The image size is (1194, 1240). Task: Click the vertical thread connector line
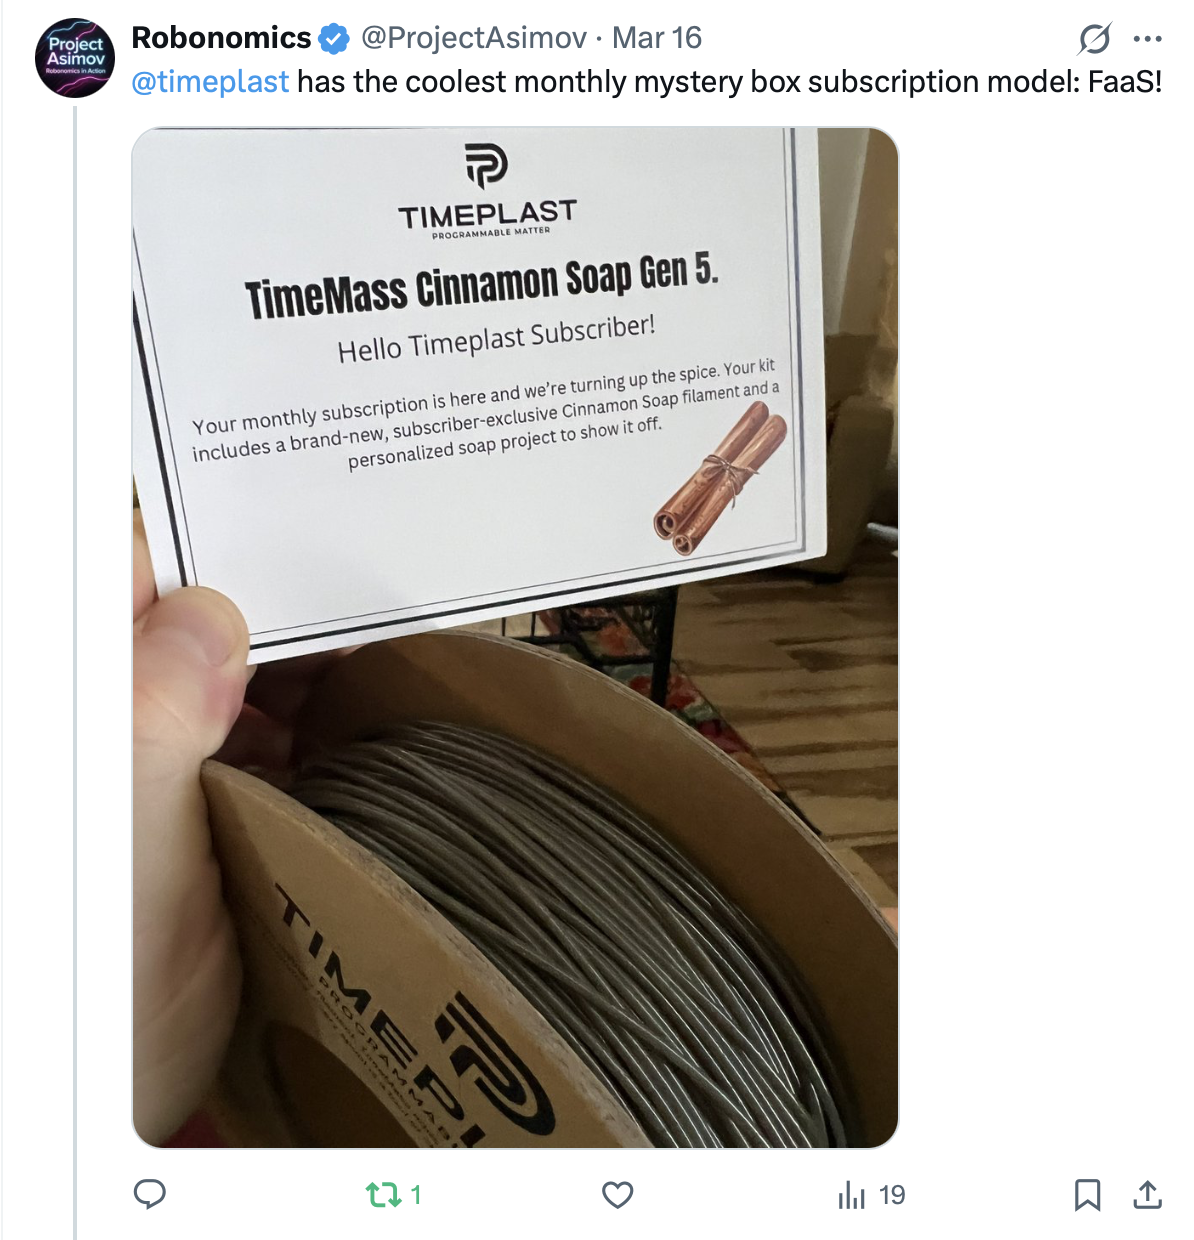point(76,670)
